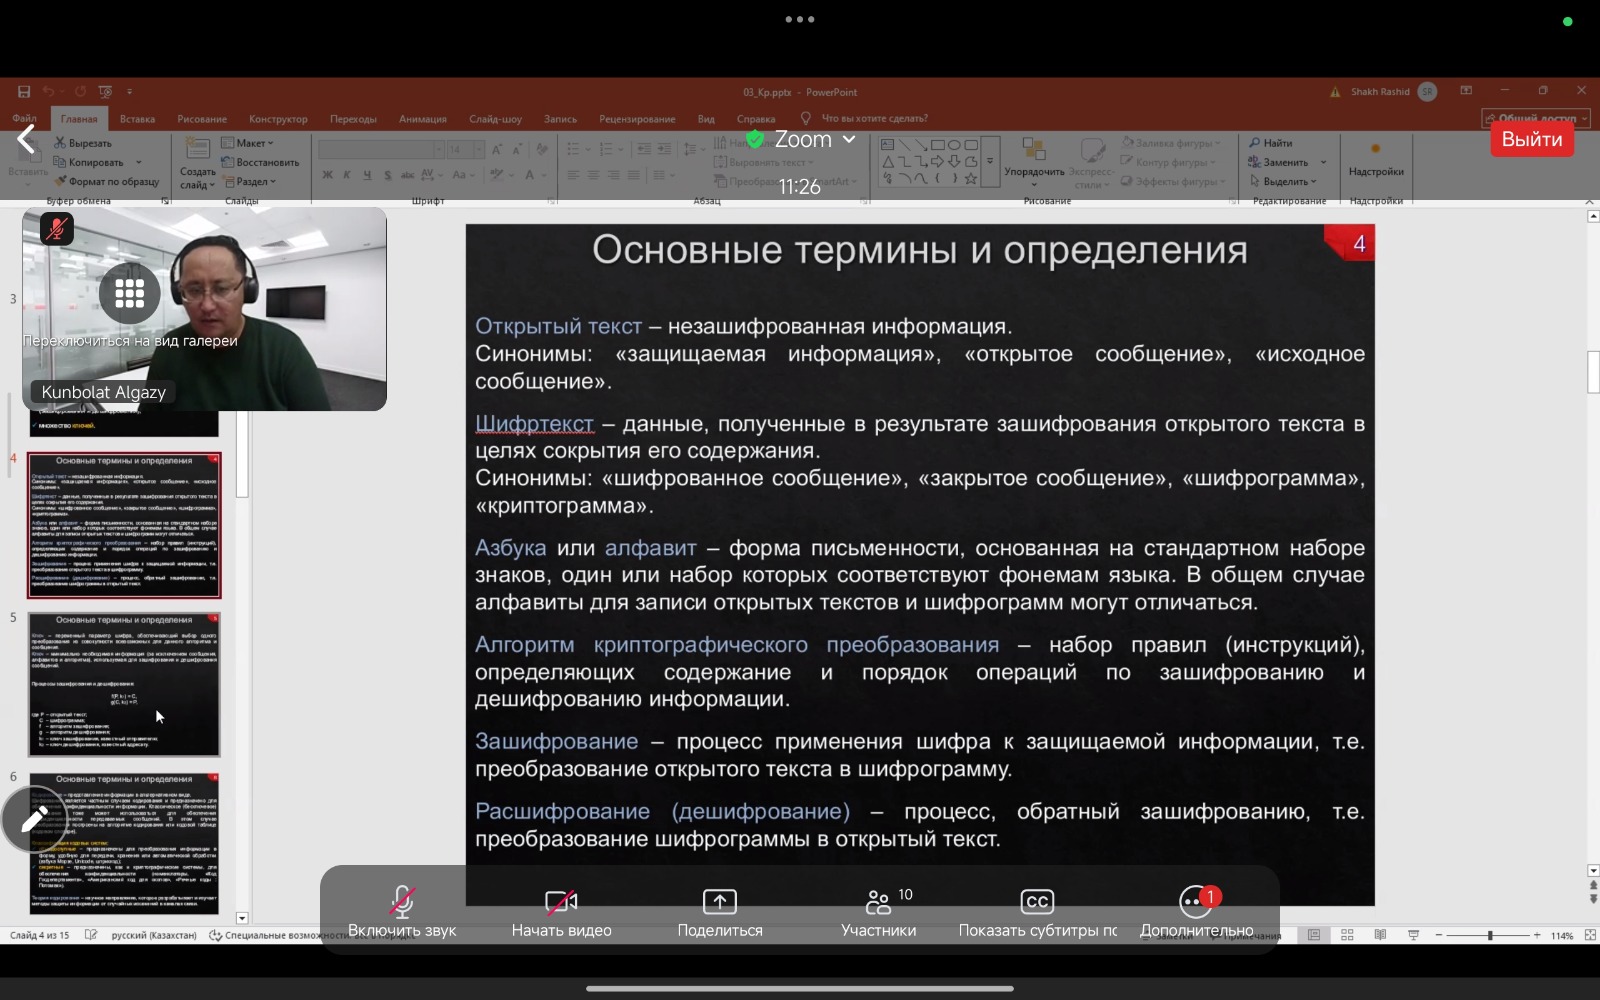
Task: Expand the three-dot menu at the top
Action: [799, 19]
